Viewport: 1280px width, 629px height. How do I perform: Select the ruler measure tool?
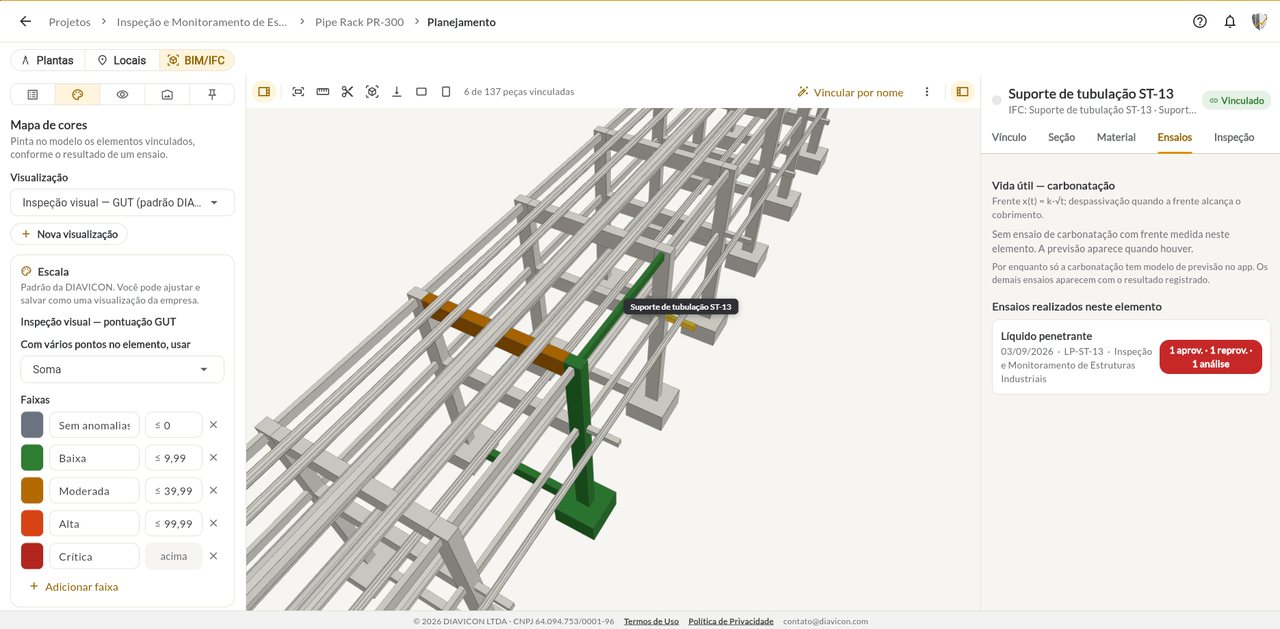323,91
